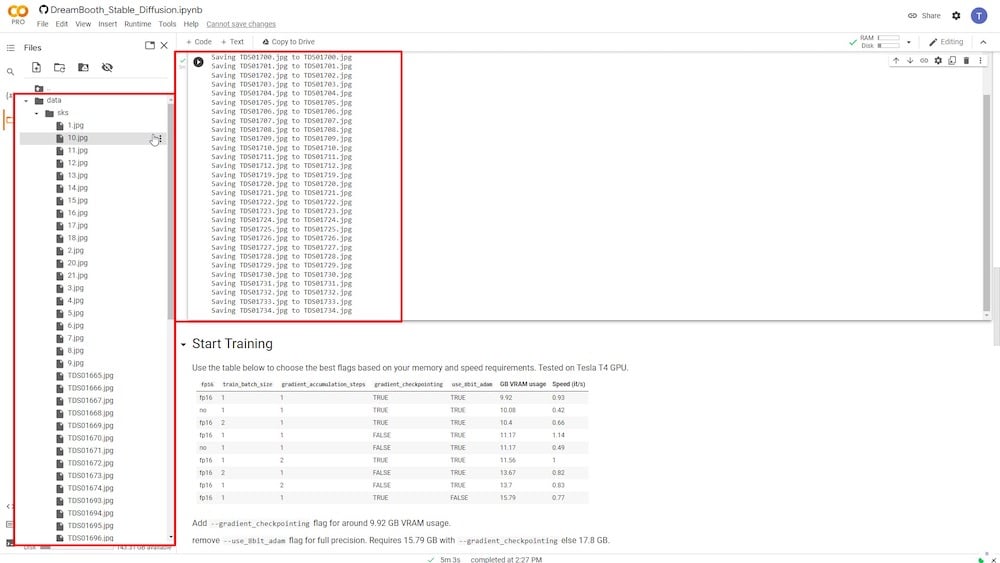This screenshot has width=1000, height=563.
Task: Open Files panel in new window
Action: coord(150,45)
